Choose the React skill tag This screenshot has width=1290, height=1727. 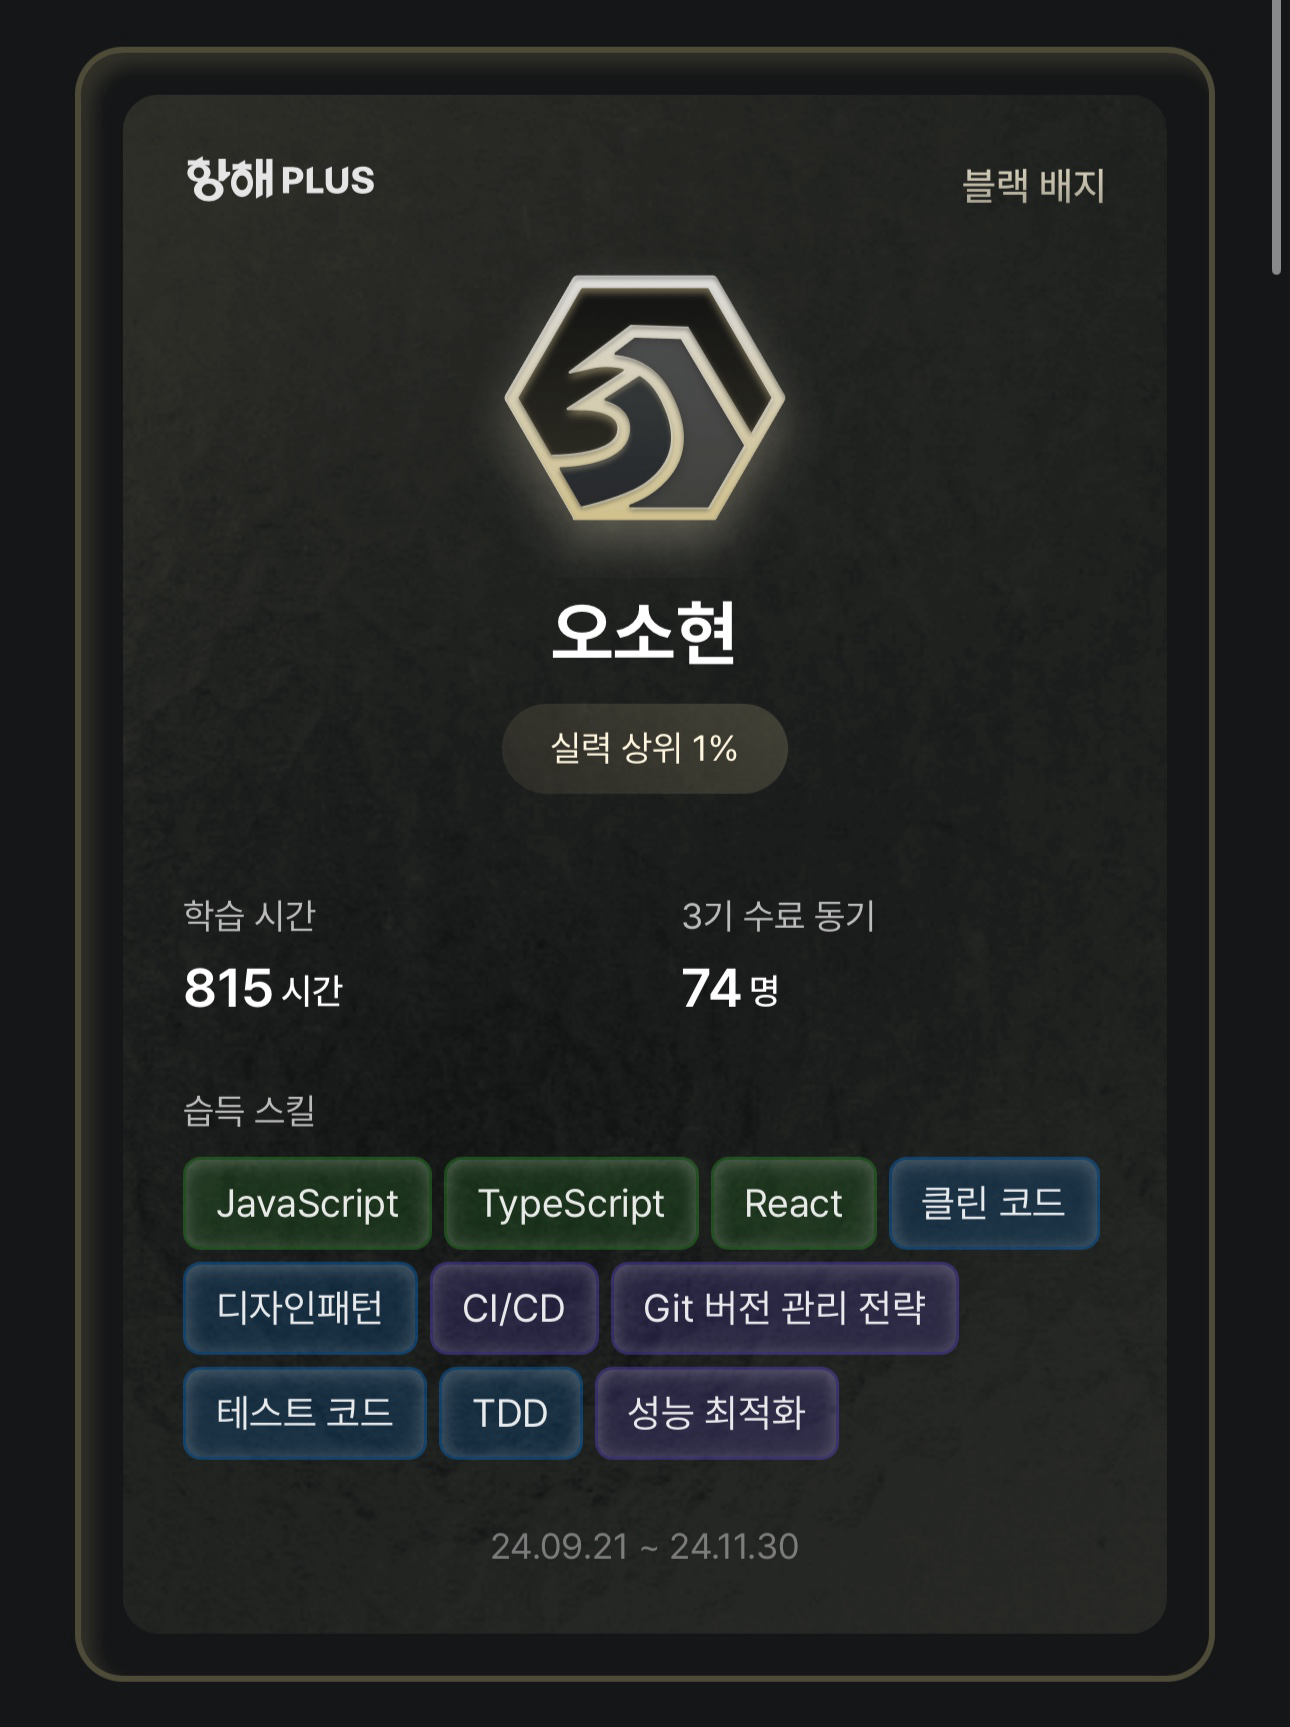(x=794, y=1203)
